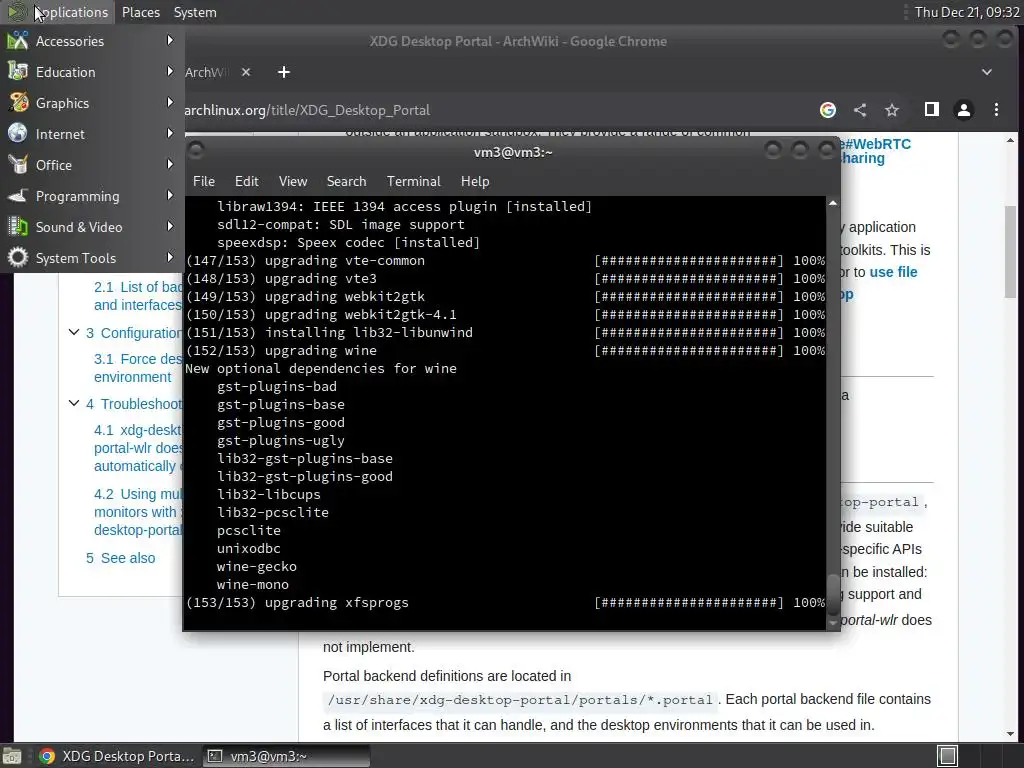Open Chrome tab search dropdown
Viewport: 1024px width, 768px height.
click(x=987, y=72)
